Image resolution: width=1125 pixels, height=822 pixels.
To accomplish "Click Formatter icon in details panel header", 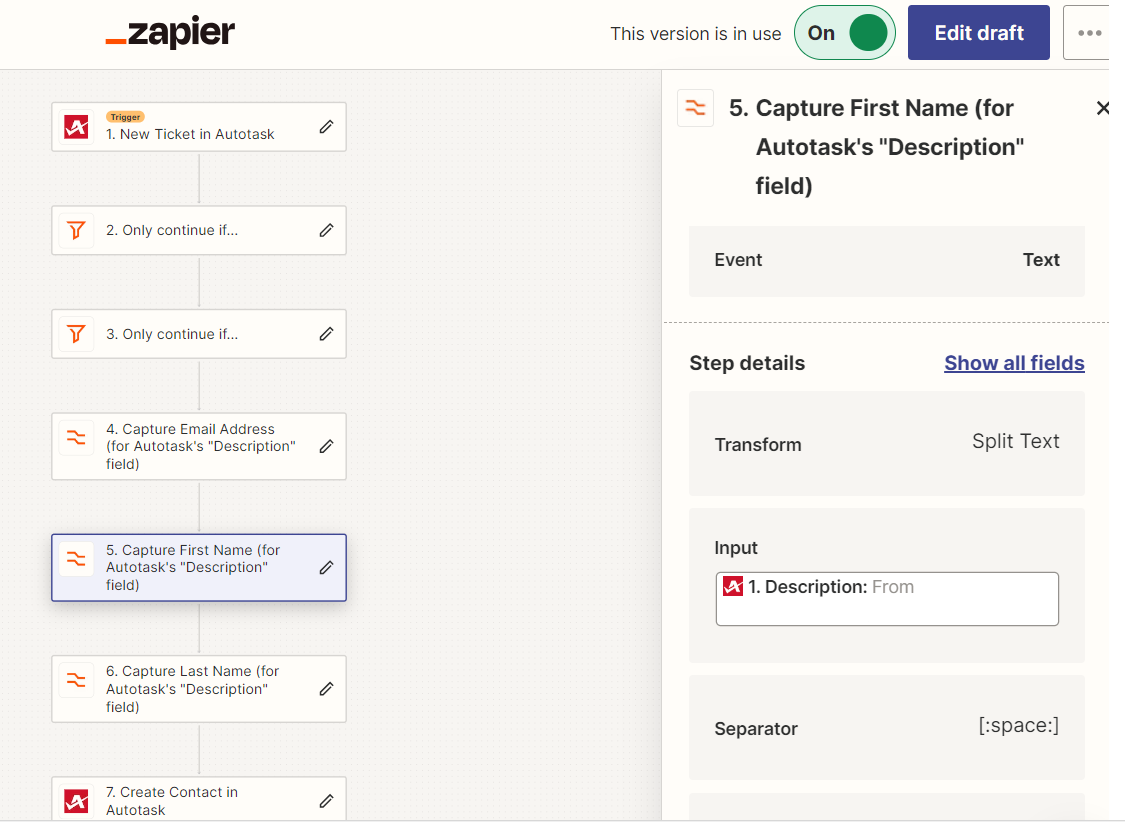I will pos(695,108).
